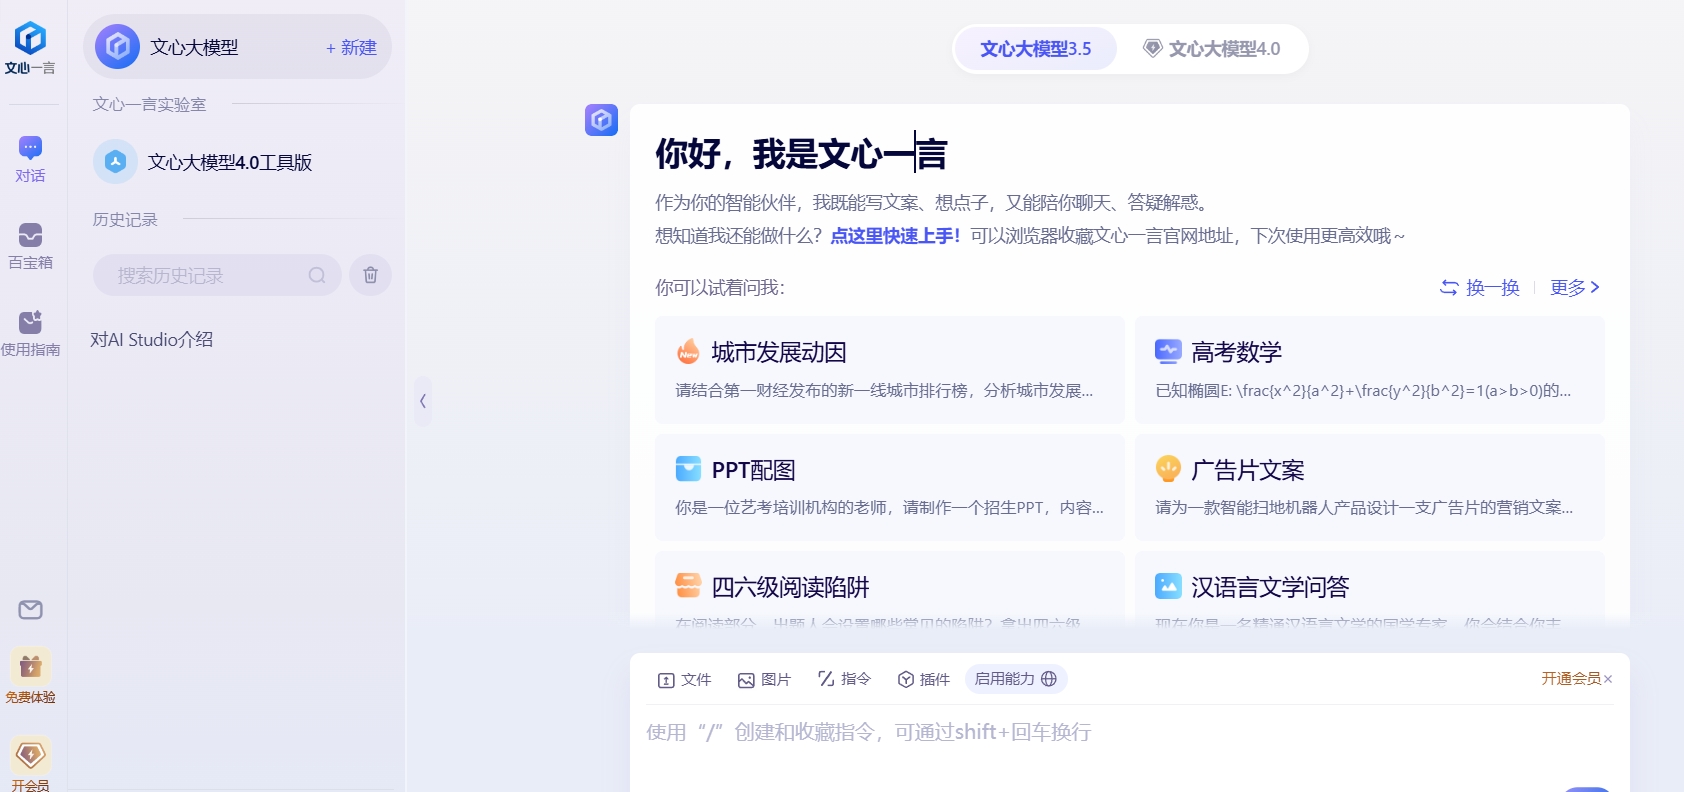Collapse the left panel with the arrow handle
The width and height of the screenshot is (1684, 792).
tap(423, 401)
